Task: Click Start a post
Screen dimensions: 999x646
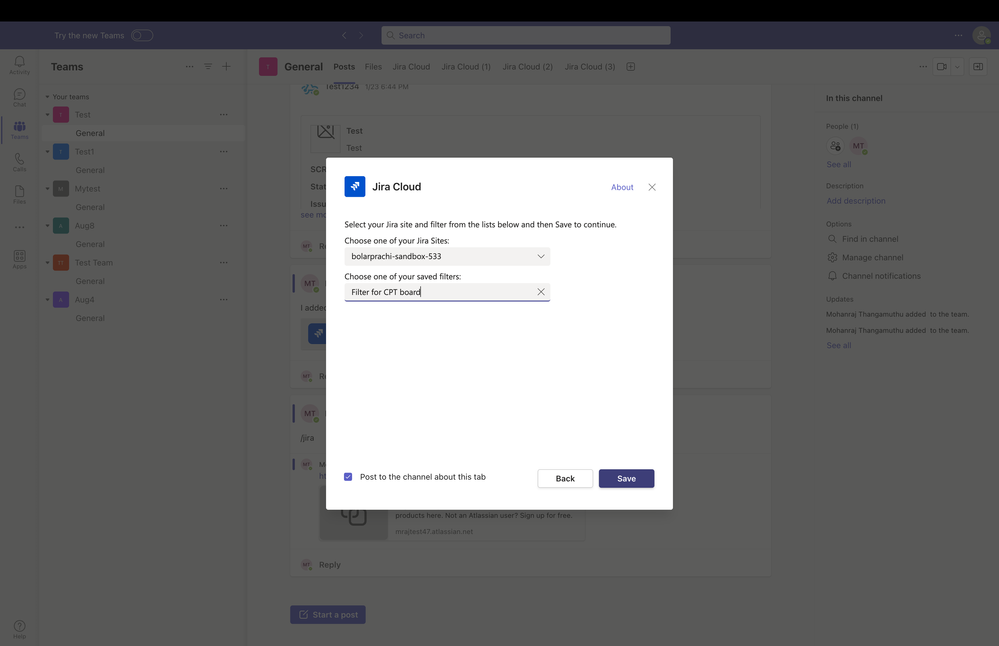Action: click(327, 615)
